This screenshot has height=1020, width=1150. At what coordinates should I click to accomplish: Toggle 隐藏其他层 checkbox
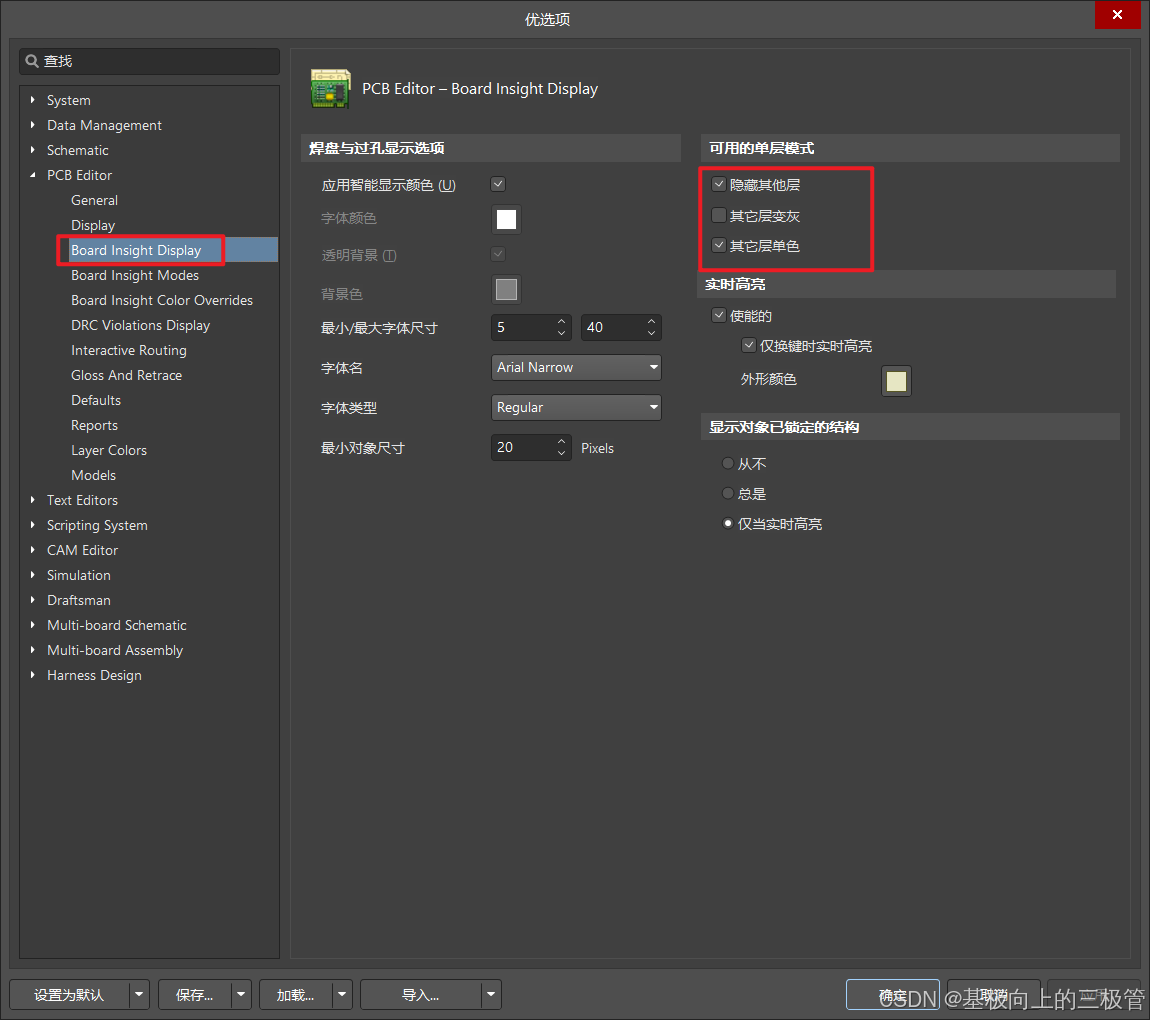click(719, 185)
